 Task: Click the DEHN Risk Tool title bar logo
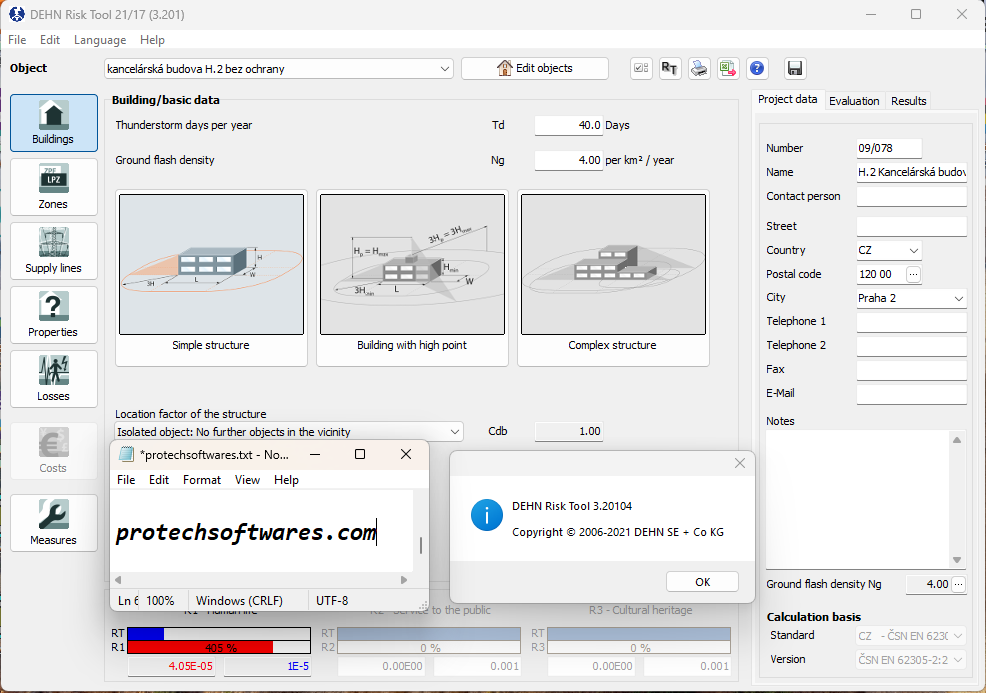tap(16, 14)
